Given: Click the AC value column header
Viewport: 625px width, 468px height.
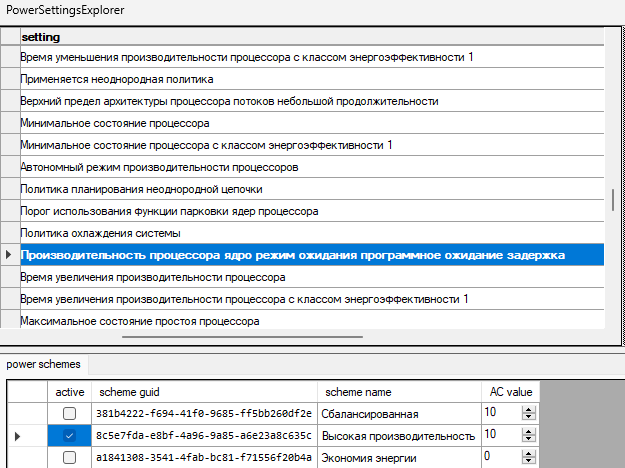Looking at the screenshot, I should coord(511,392).
